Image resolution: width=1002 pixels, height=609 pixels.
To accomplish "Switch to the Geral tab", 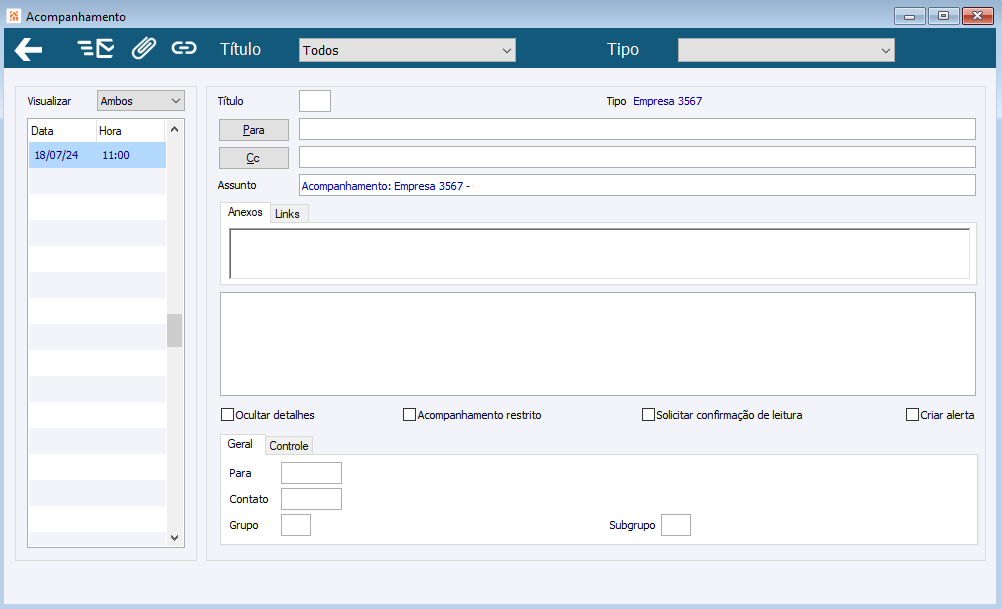I will coord(240,444).
